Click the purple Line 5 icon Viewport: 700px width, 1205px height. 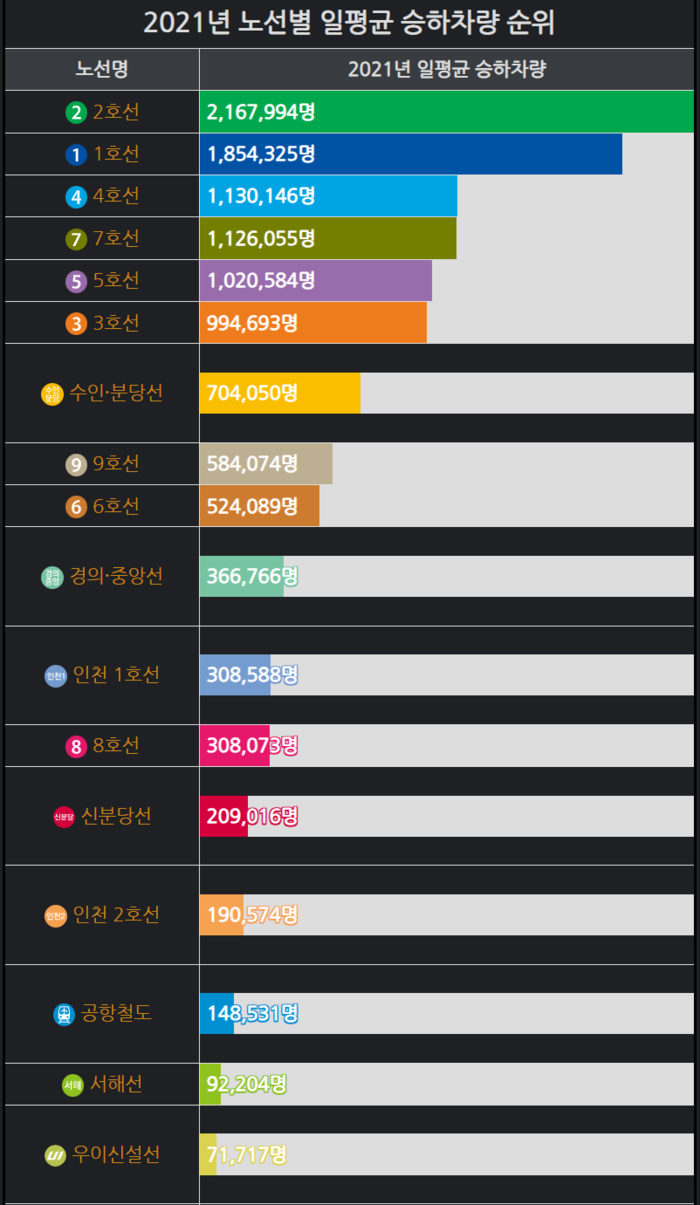pos(76,281)
